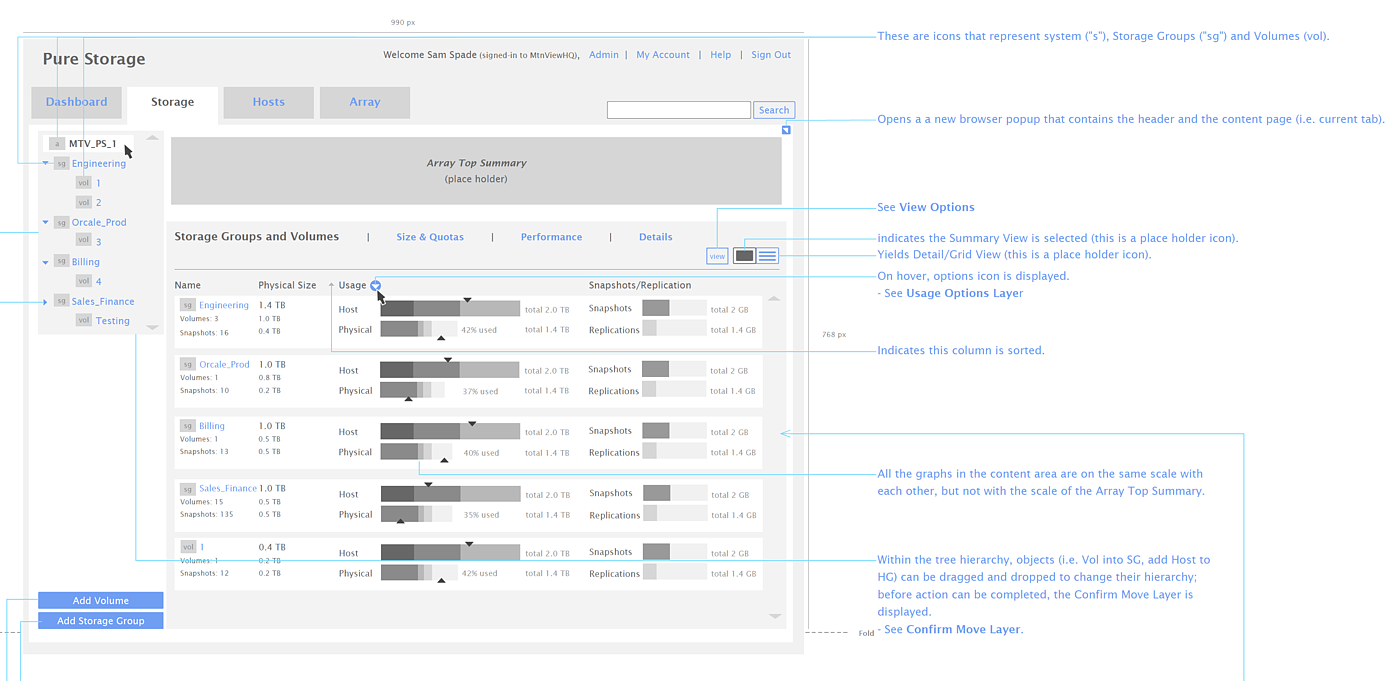Image resolution: width=1400 pixels, height=681 pixels.
Task: Click the Billing row Replications bar
Action: click(x=674, y=452)
